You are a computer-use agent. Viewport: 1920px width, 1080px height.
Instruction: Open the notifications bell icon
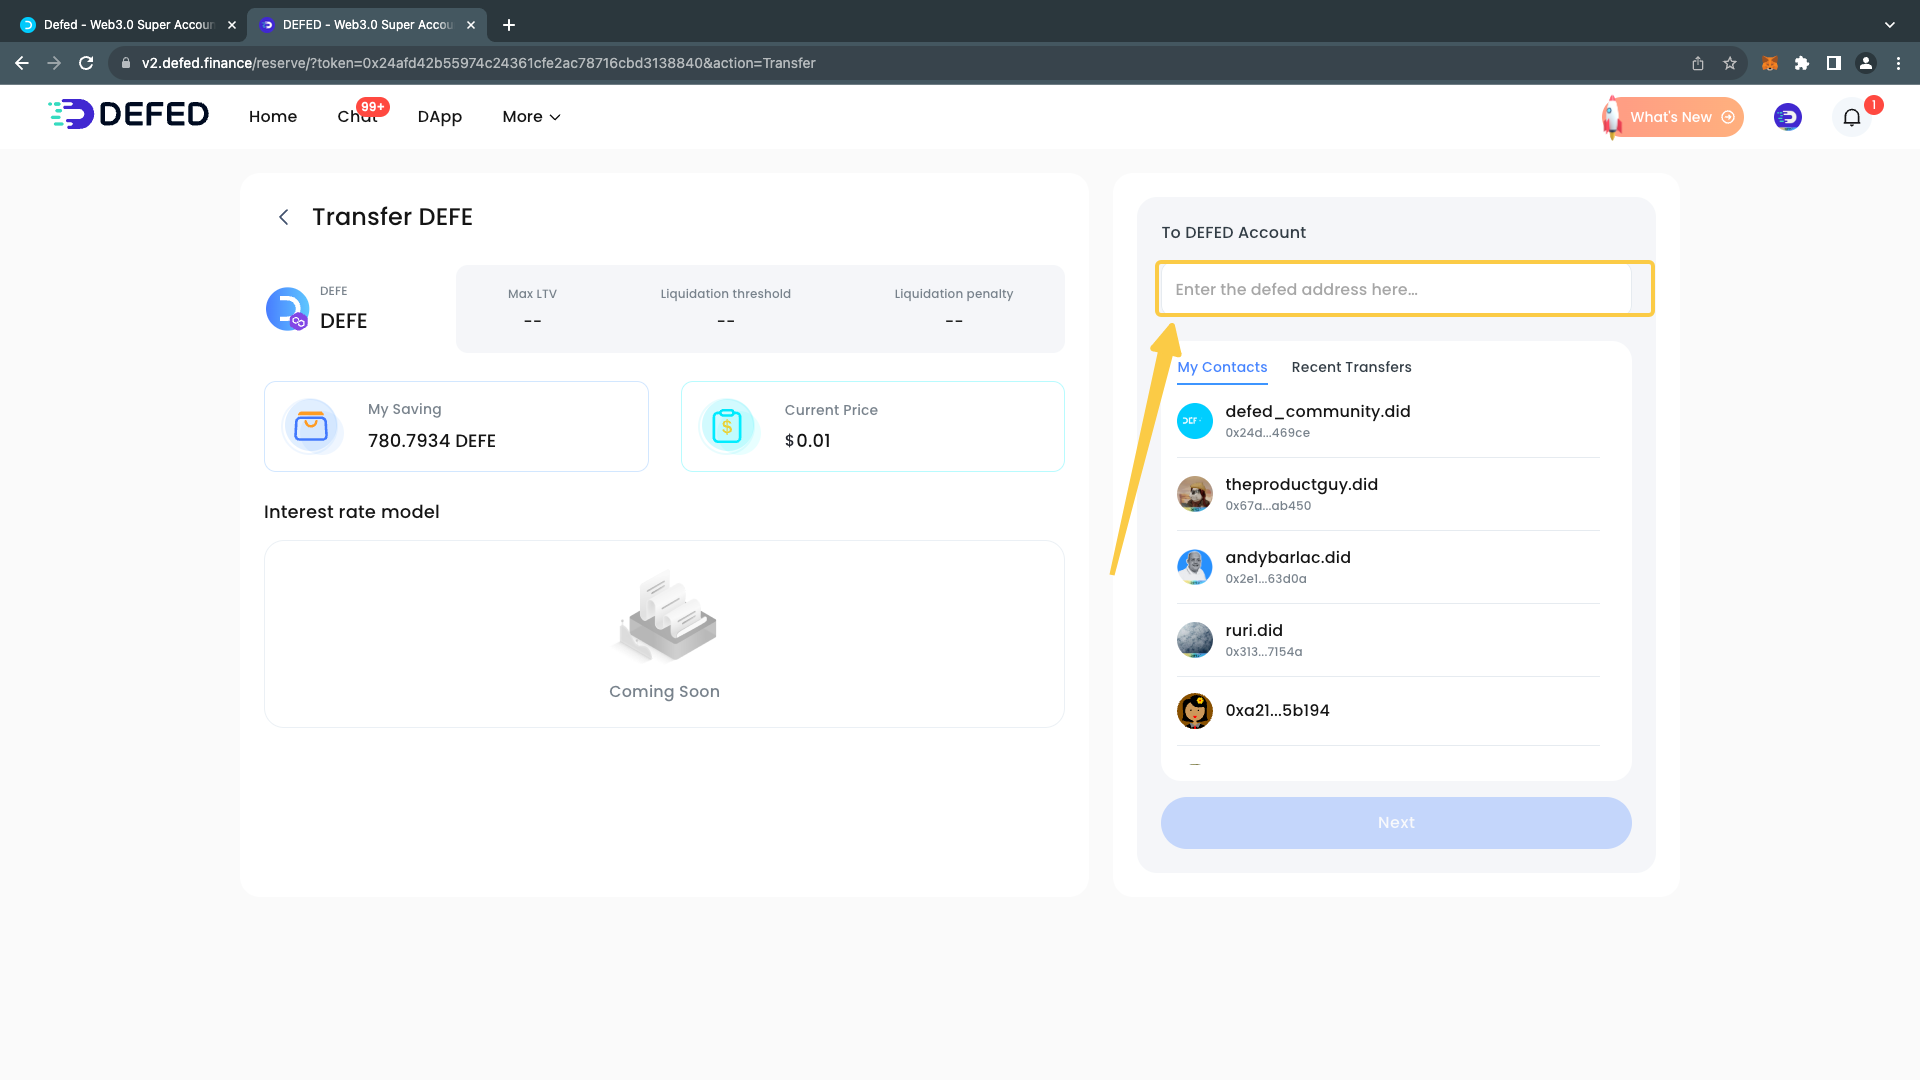1851,118
